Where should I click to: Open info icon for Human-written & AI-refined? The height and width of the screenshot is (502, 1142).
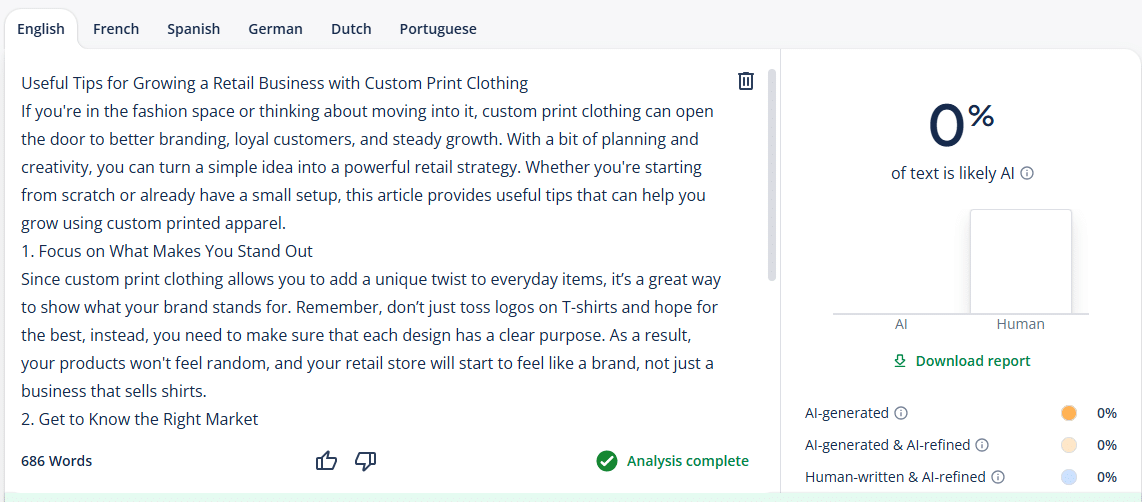click(x=998, y=477)
